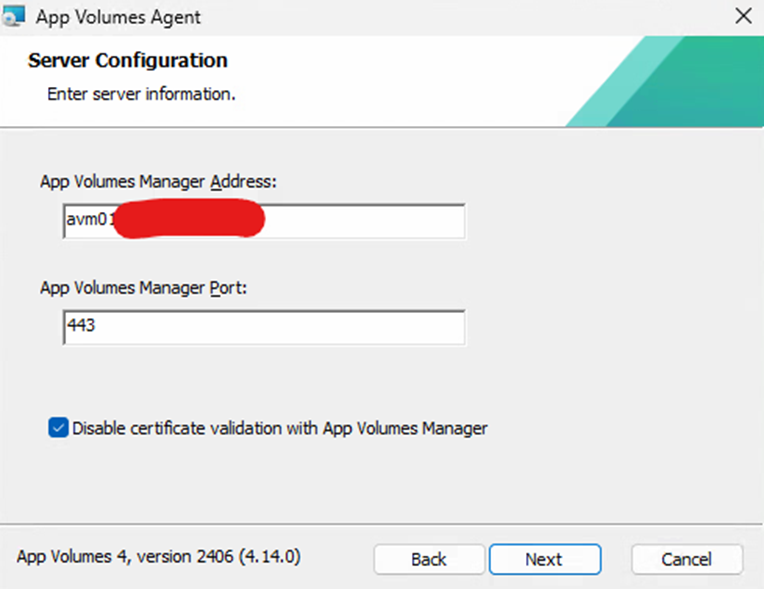Click the App Volumes 4 version text
This screenshot has height=589, width=764.
158,555
